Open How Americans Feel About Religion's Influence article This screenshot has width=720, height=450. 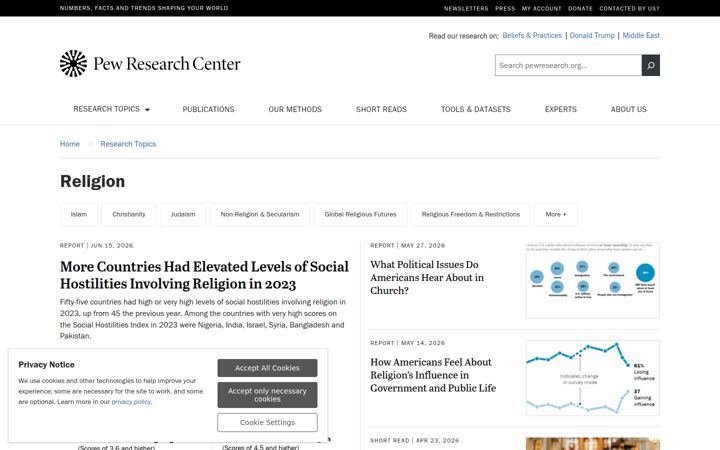coord(433,375)
